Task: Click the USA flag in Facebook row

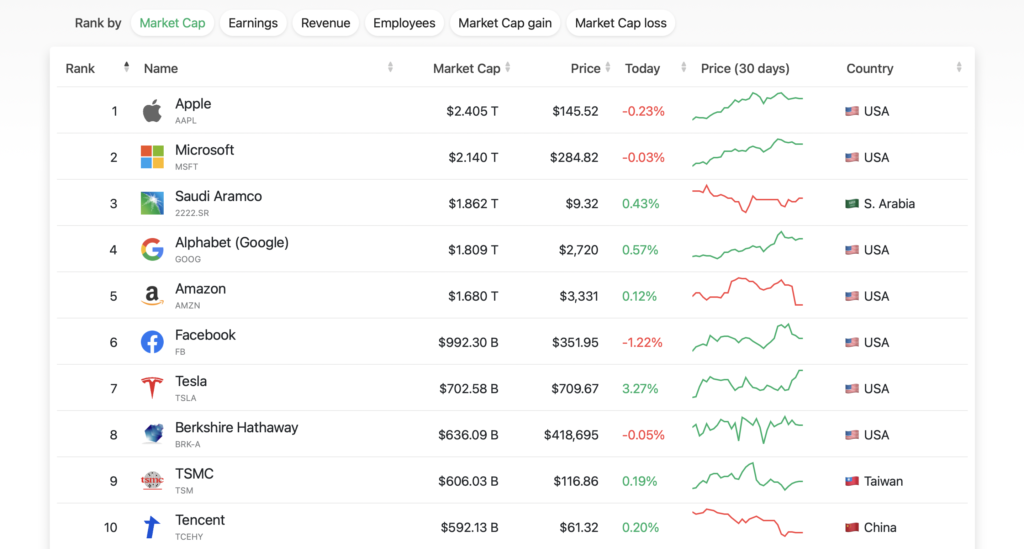Action: (x=852, y=342)
